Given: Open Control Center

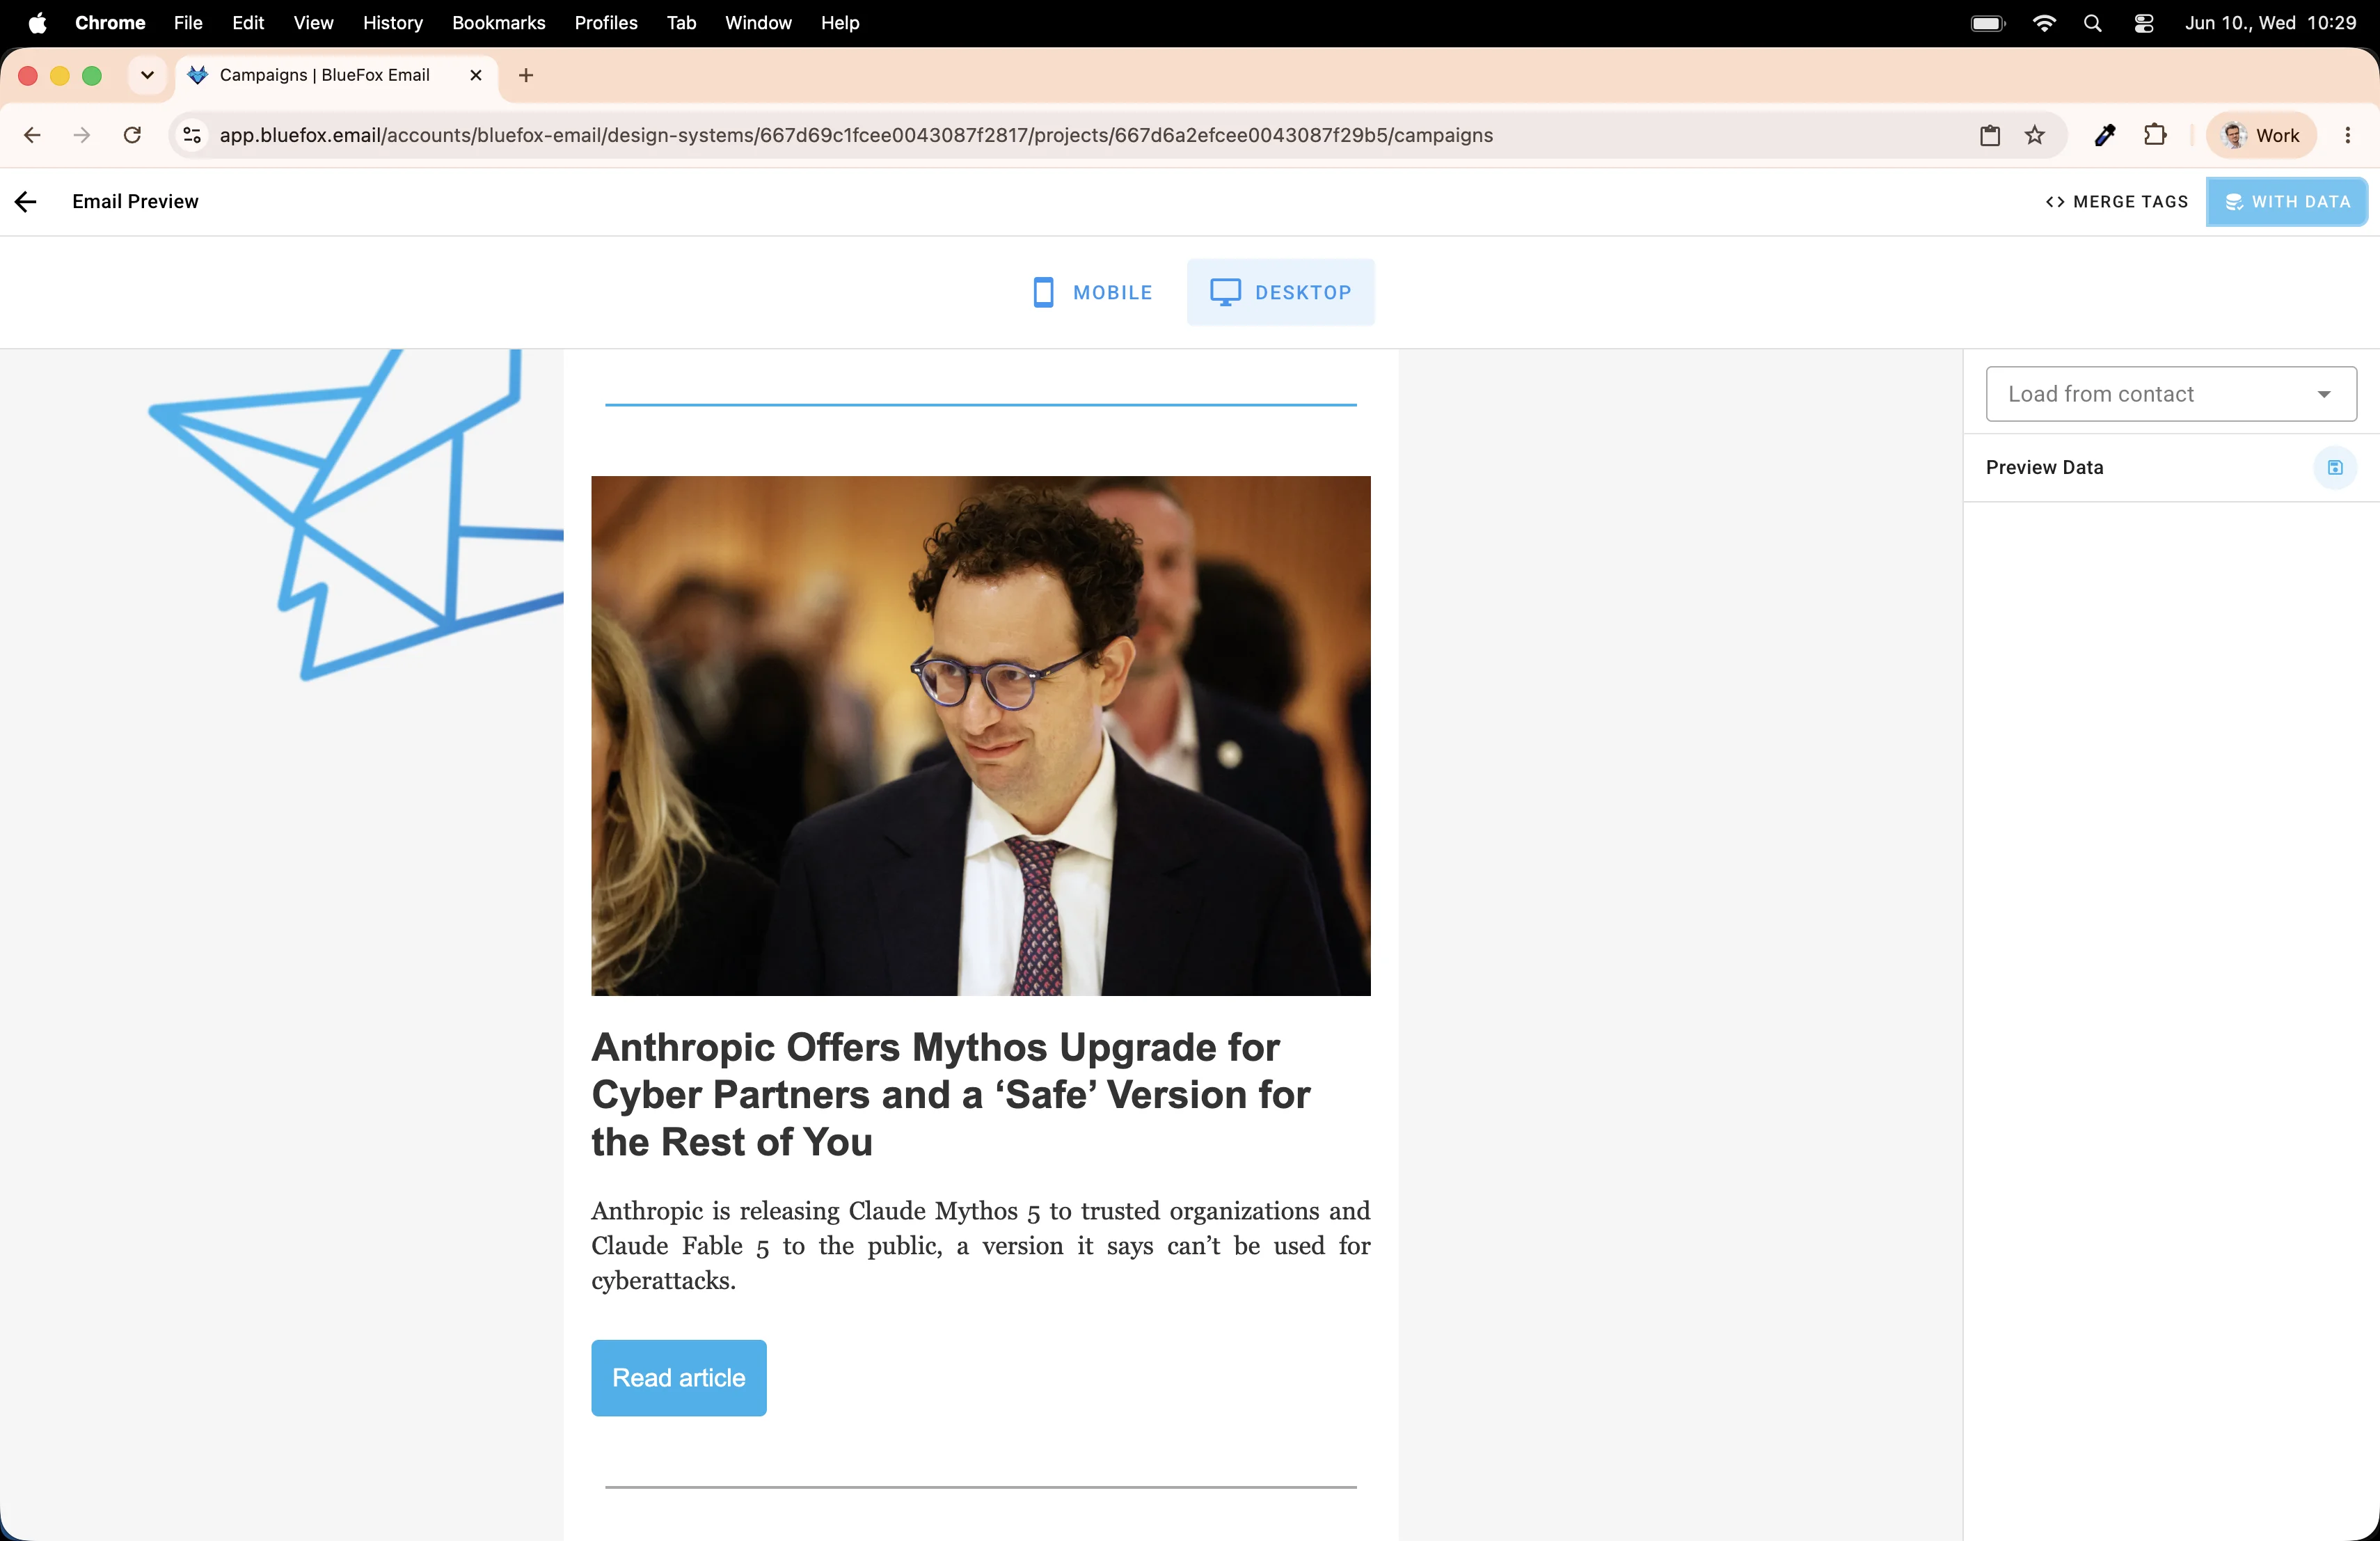Looking at the screenshot, I should (2143, 23).
